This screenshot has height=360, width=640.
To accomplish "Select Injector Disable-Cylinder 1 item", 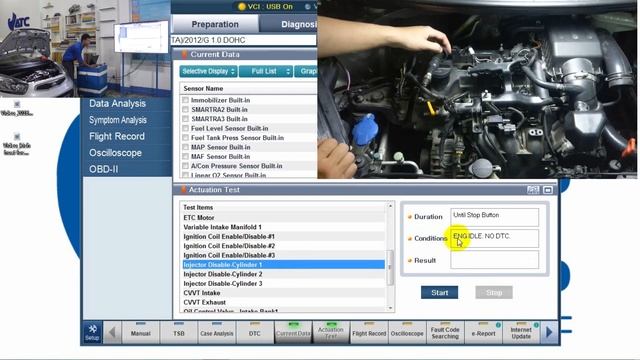I will [x=284, y=264].
